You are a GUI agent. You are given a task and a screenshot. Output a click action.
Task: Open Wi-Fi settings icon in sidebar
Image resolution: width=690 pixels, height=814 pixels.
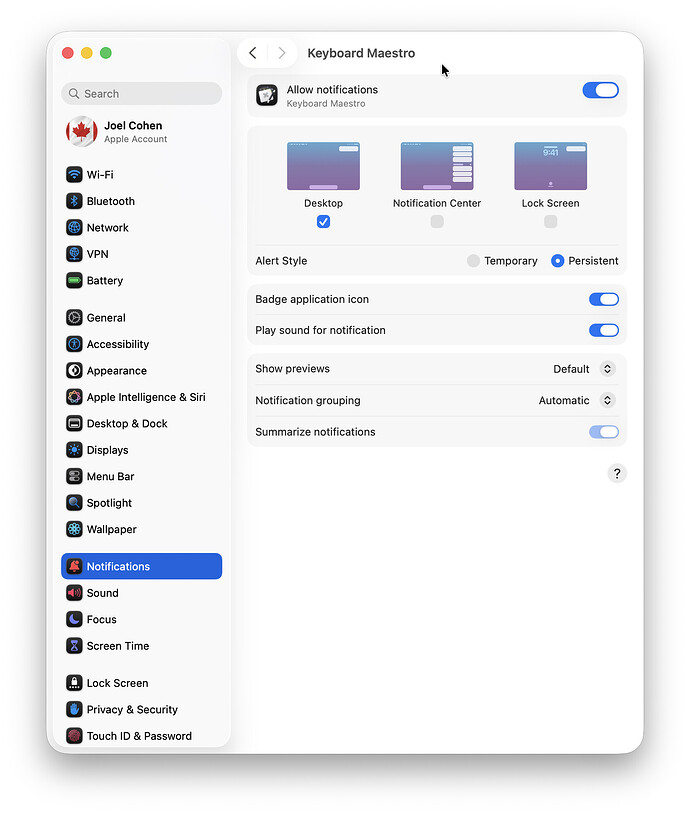74,174
